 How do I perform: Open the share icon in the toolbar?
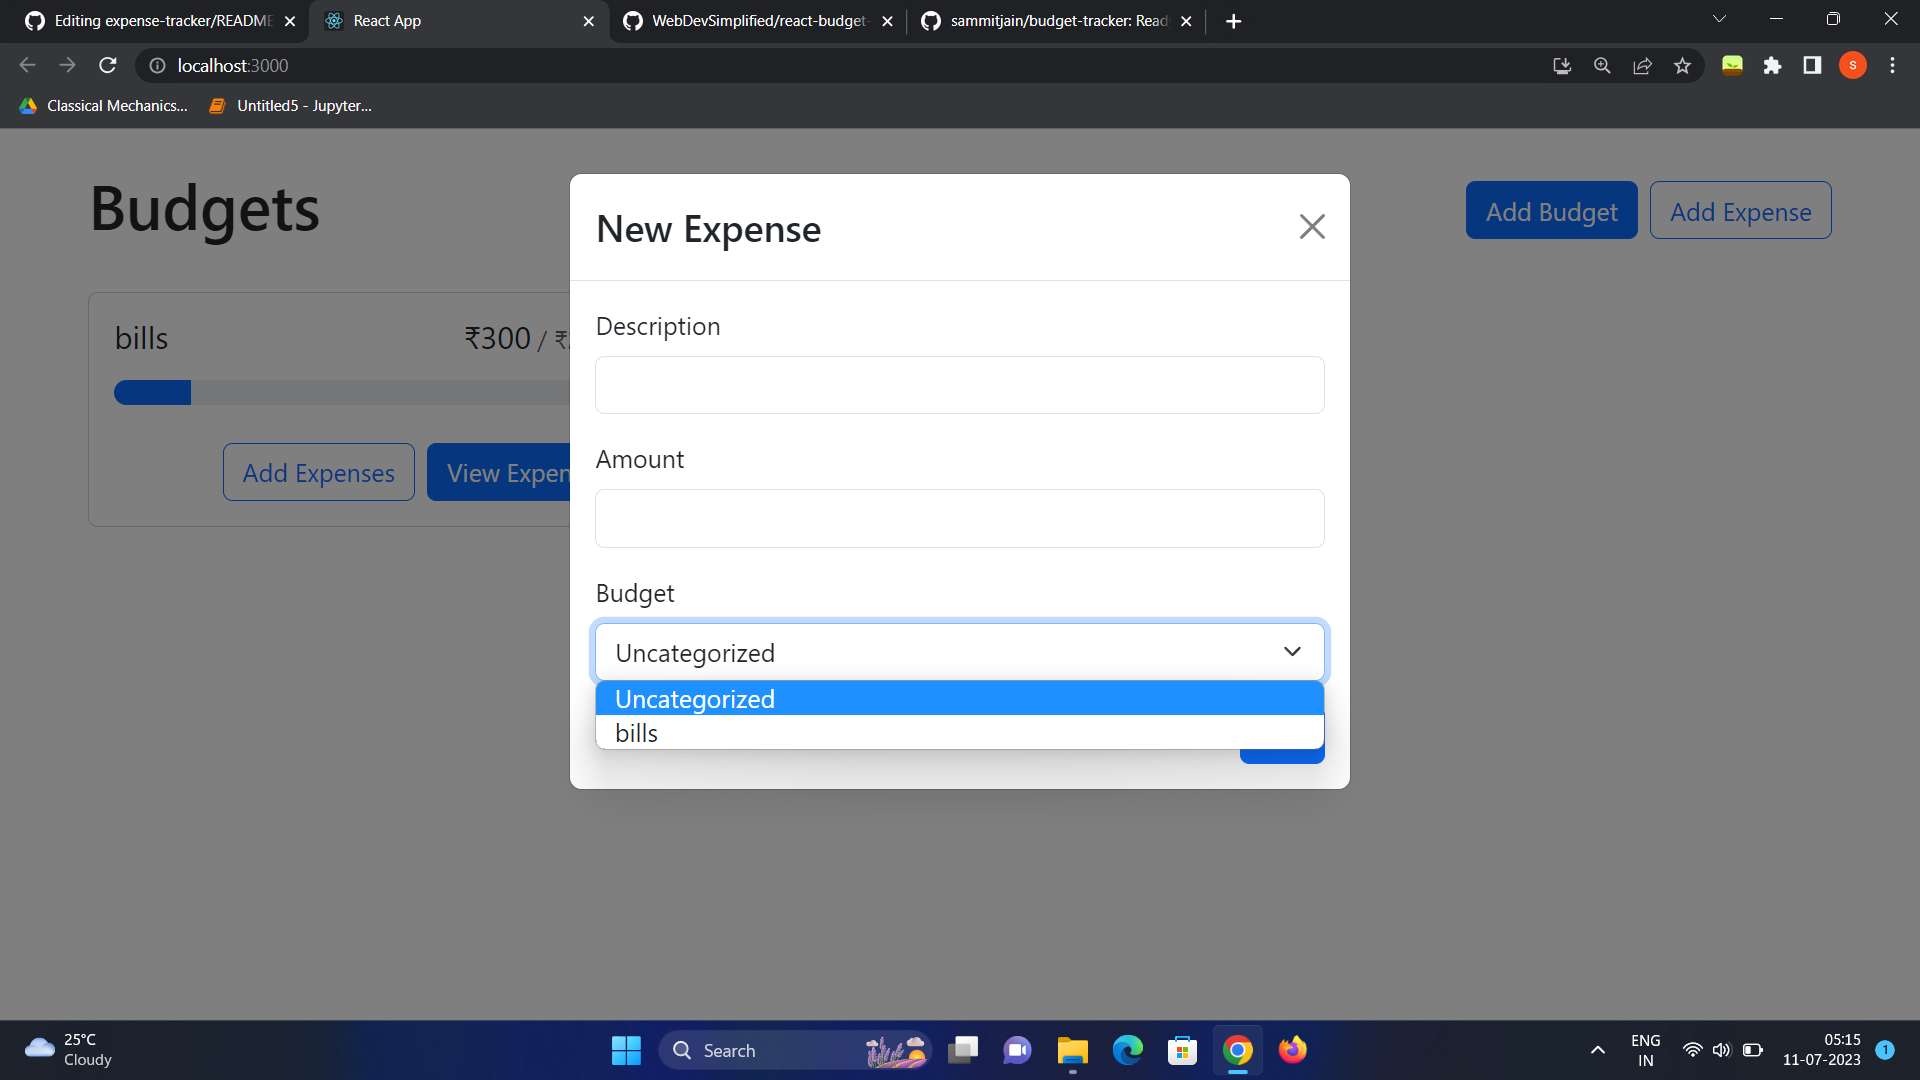tap(1642, 65)
